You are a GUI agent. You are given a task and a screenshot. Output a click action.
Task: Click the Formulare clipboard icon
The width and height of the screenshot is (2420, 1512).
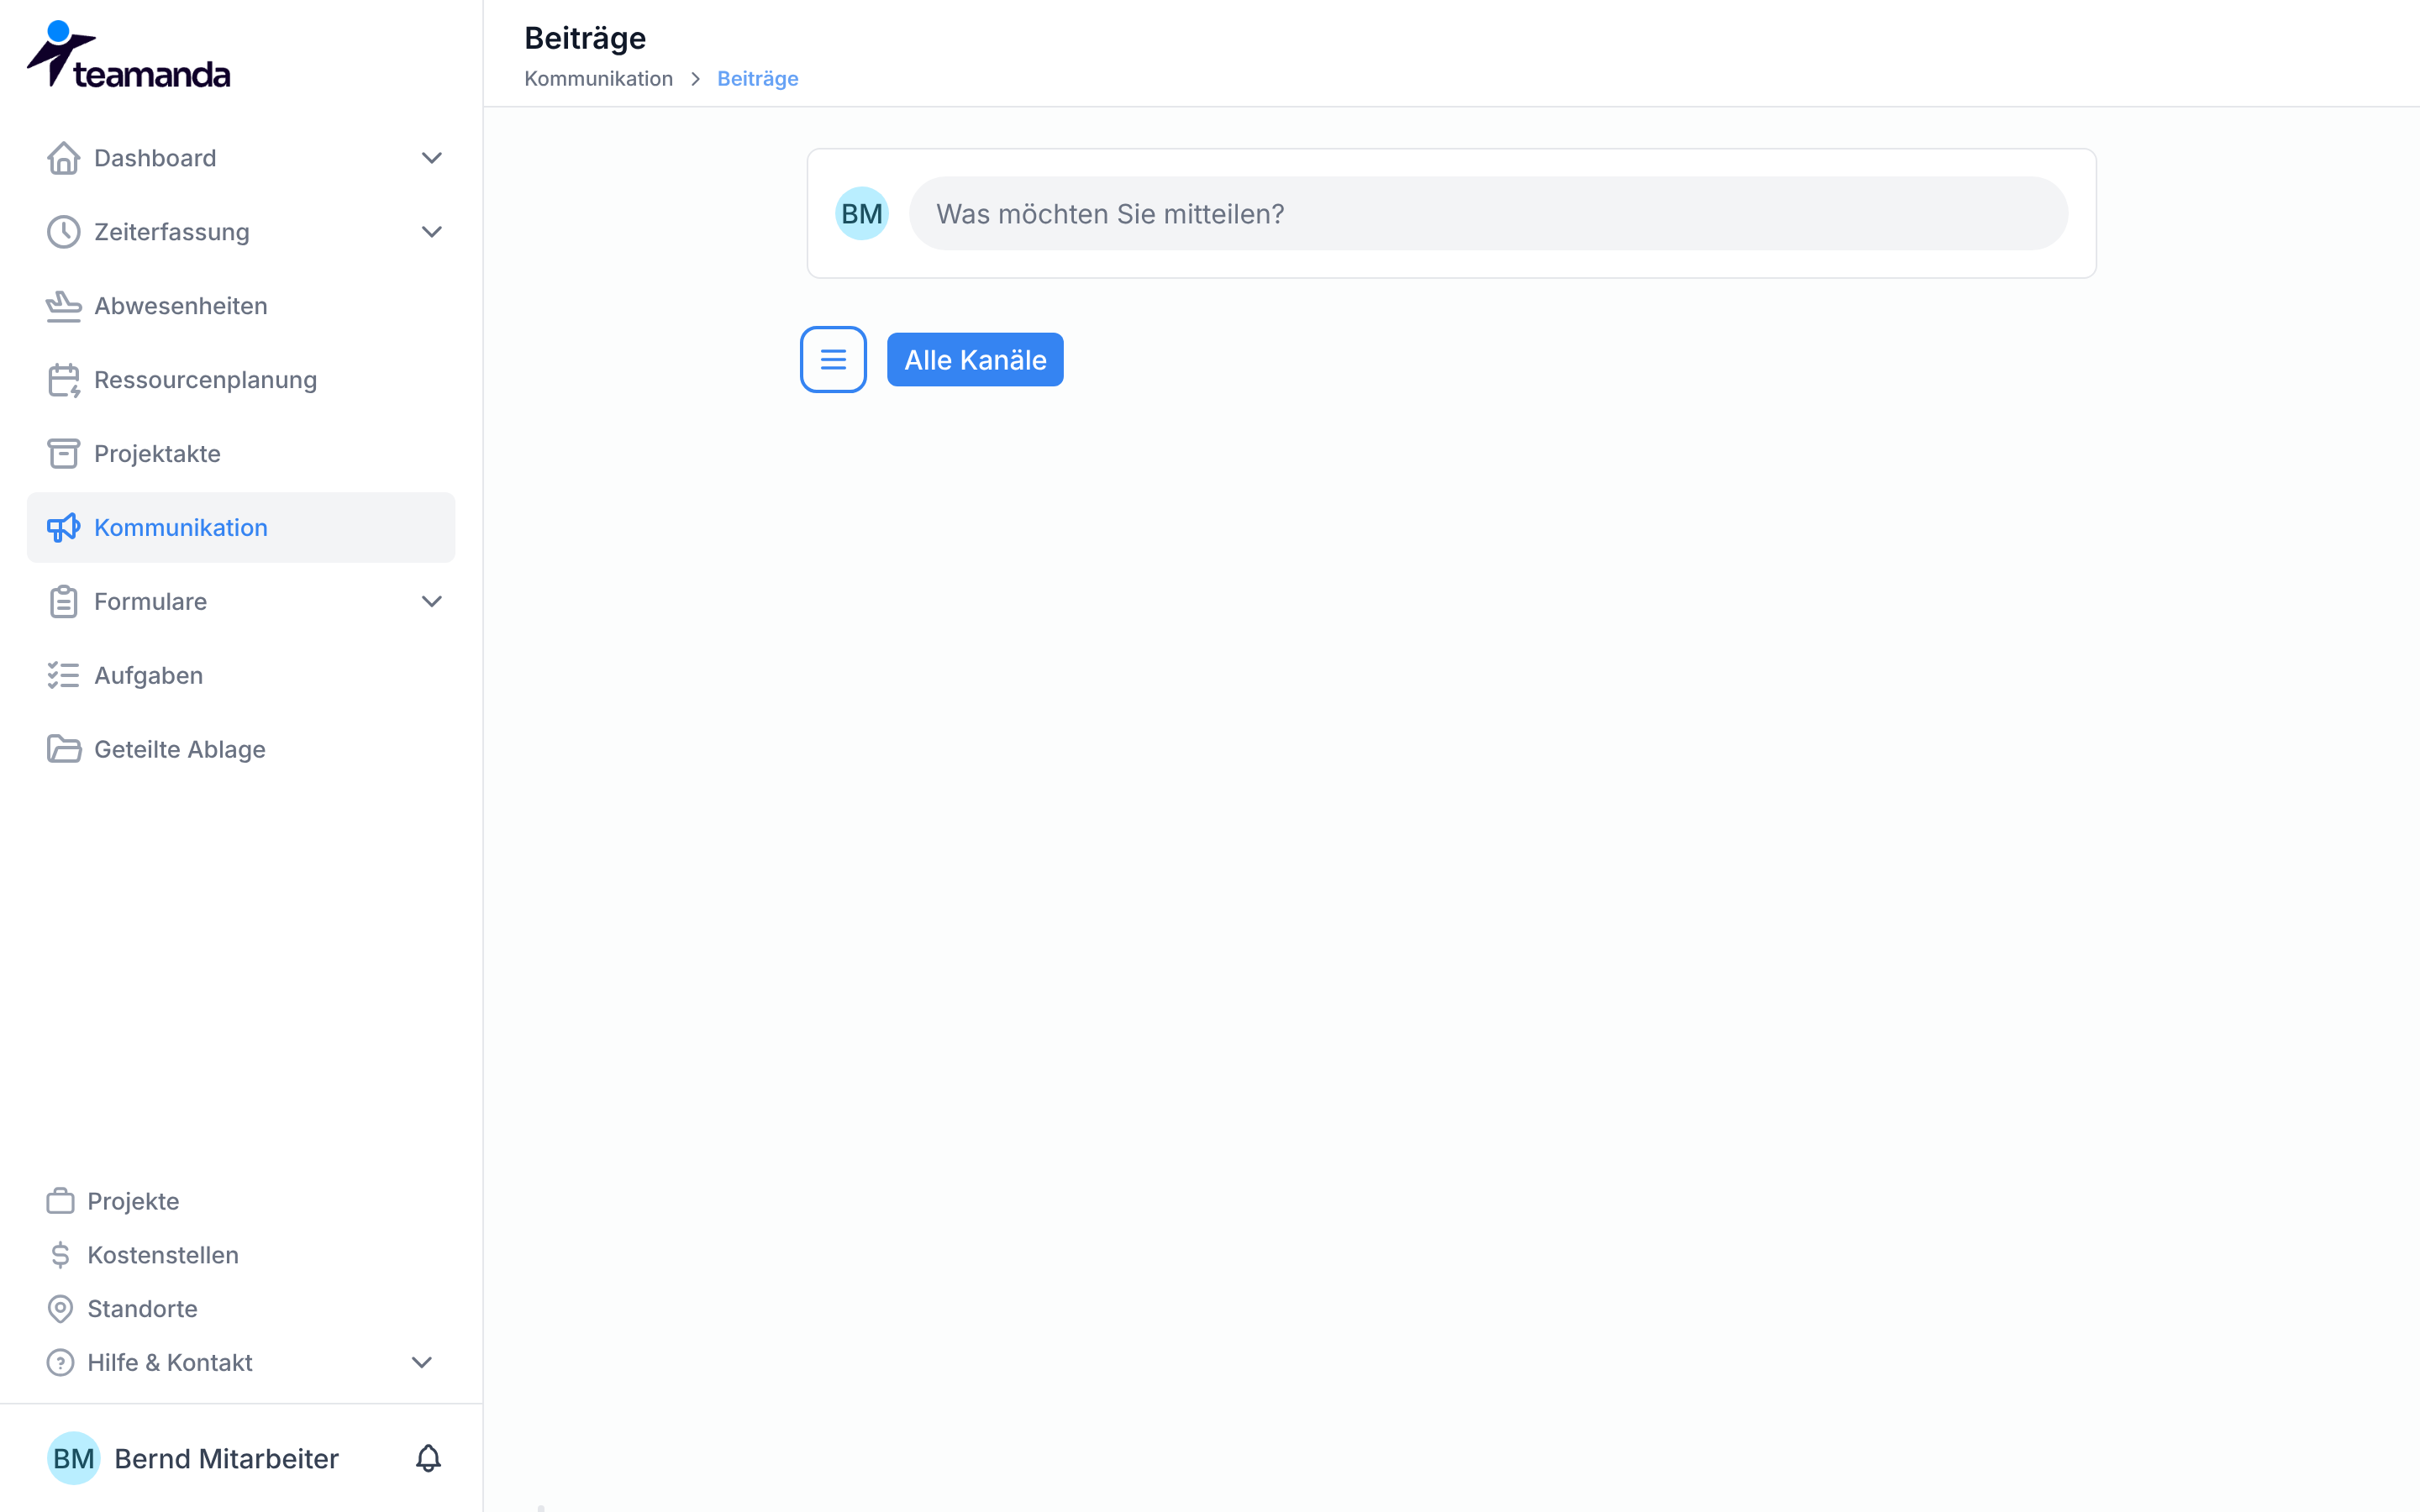(x=63, y=602)
